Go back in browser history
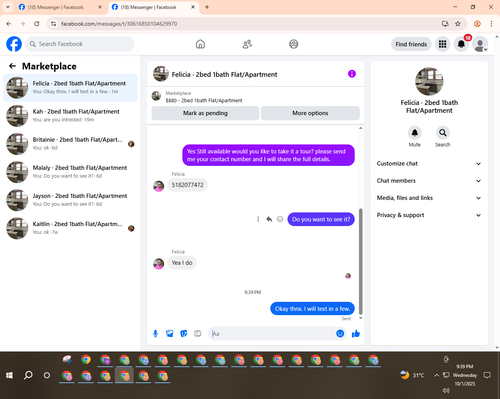 (x=9, y=24)
